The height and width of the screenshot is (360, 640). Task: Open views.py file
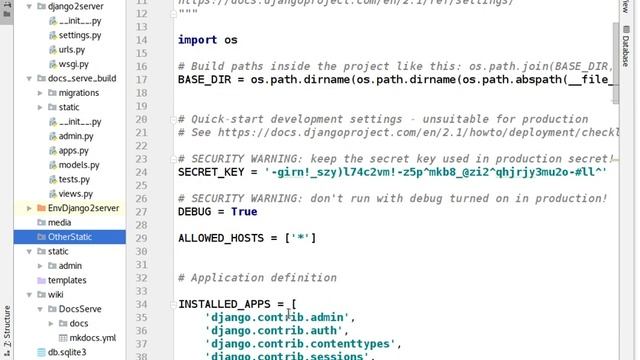click(x=76, y=194)
